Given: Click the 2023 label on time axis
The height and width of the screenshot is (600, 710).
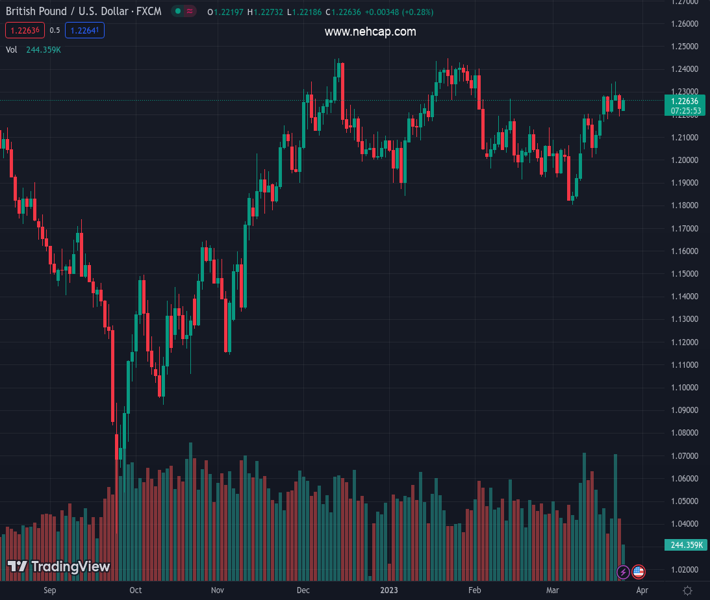Looking at the screenshot, I should [x=390, y=591].
